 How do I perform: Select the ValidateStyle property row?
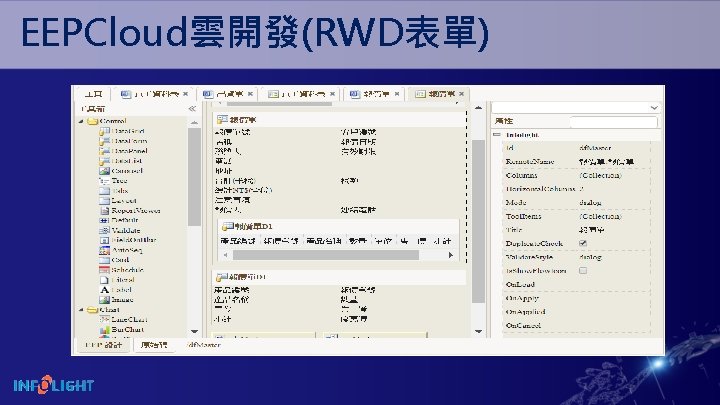pos(578,257)
